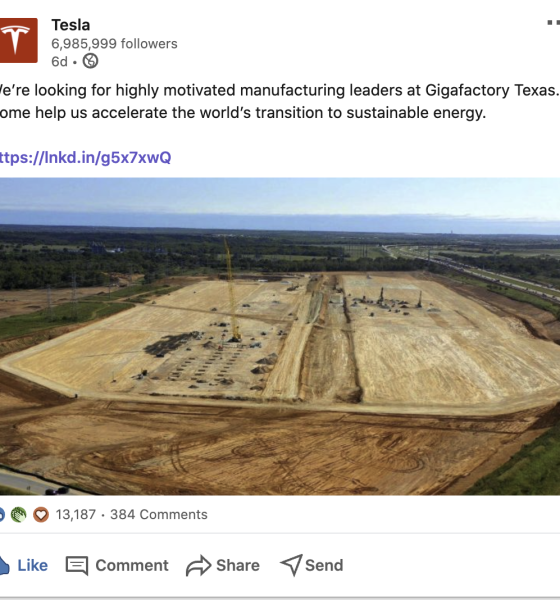Viewport: 560px width, 600px height.
Task: Open the lnkd.in/g5x7xwQ link
Action: click(x=85, y=158)
